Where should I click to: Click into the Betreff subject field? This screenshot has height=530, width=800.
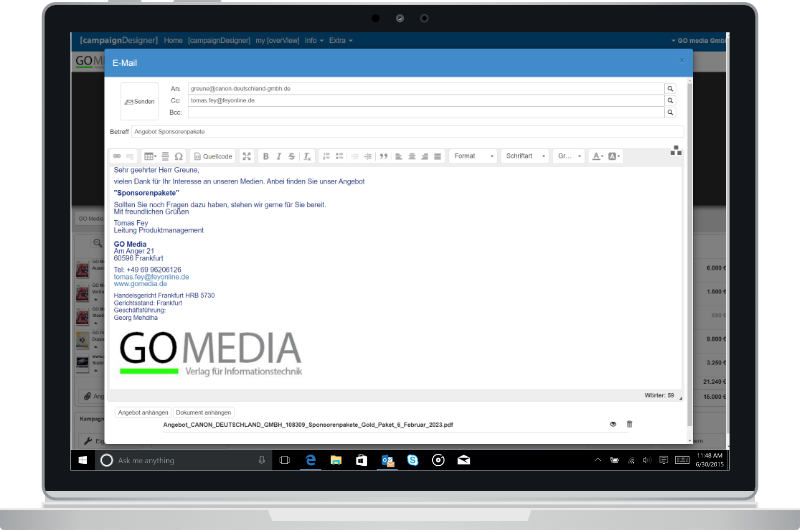point(406,131)
